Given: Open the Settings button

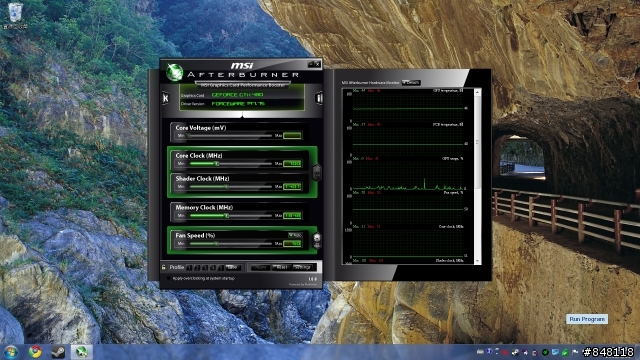Looking at the screenshot, I should tap(303, 268).
